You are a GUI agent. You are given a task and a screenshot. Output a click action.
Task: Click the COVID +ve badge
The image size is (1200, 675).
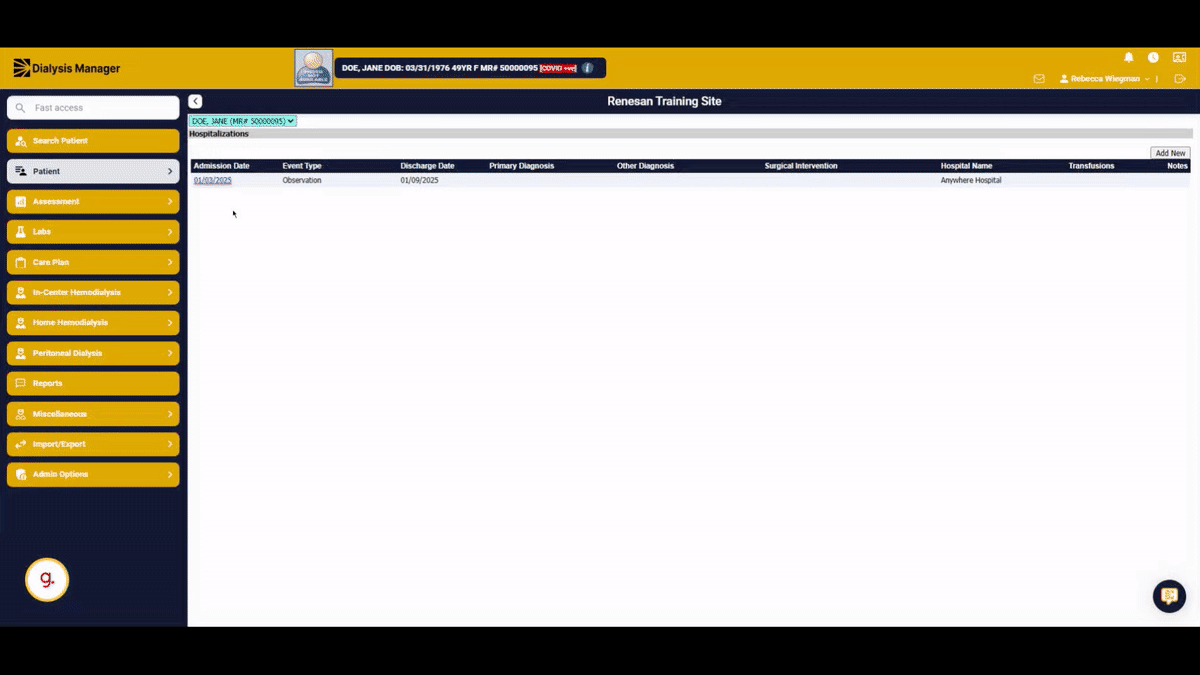(558, 68)
